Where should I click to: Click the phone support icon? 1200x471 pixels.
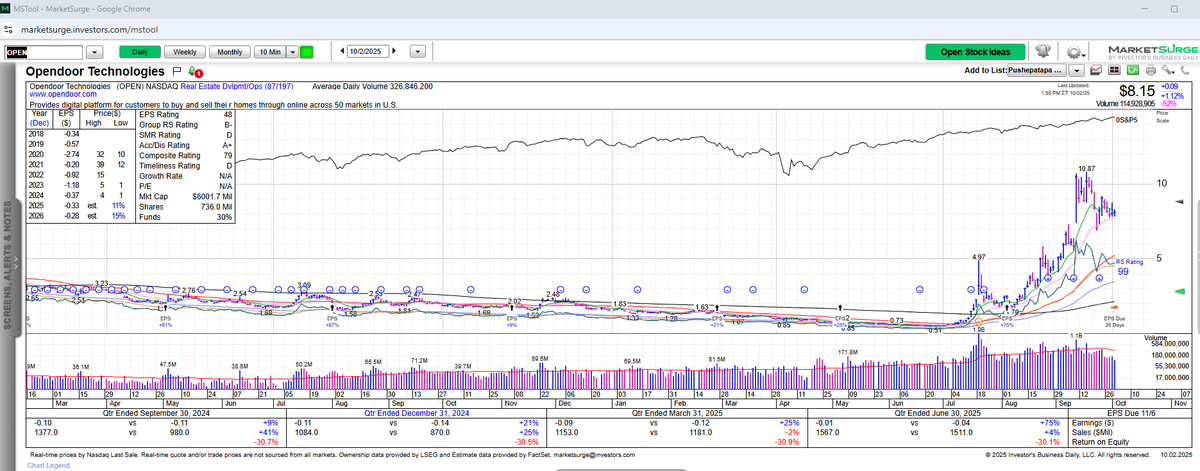click(x=1185, y=71)
